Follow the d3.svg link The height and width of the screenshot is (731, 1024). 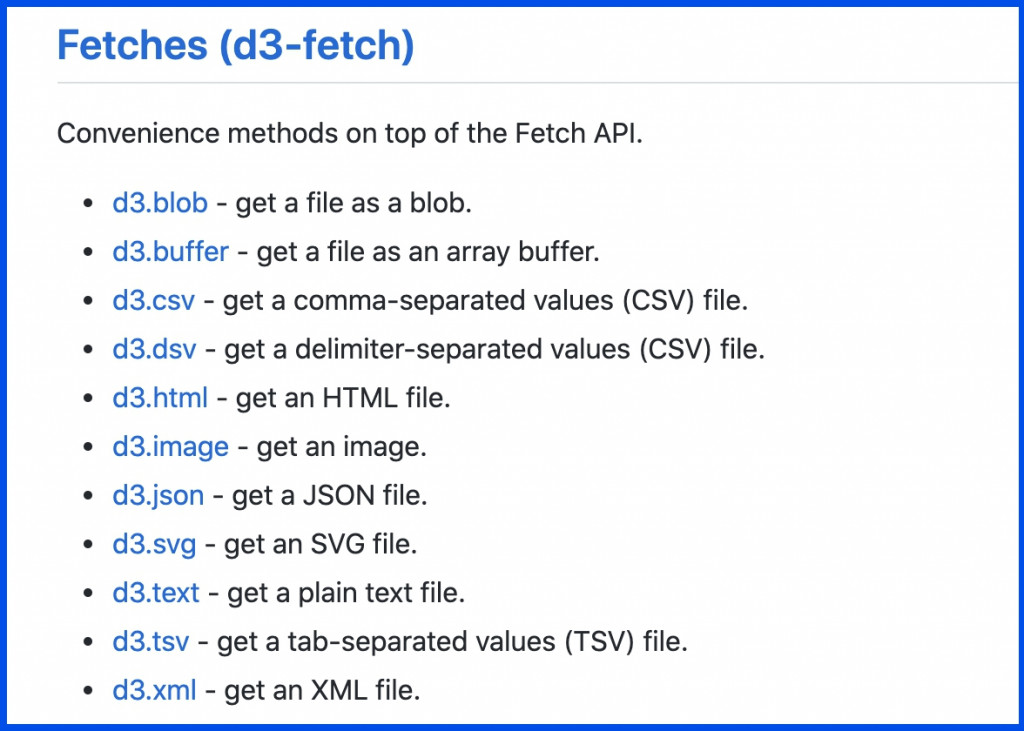coord(154,544)
